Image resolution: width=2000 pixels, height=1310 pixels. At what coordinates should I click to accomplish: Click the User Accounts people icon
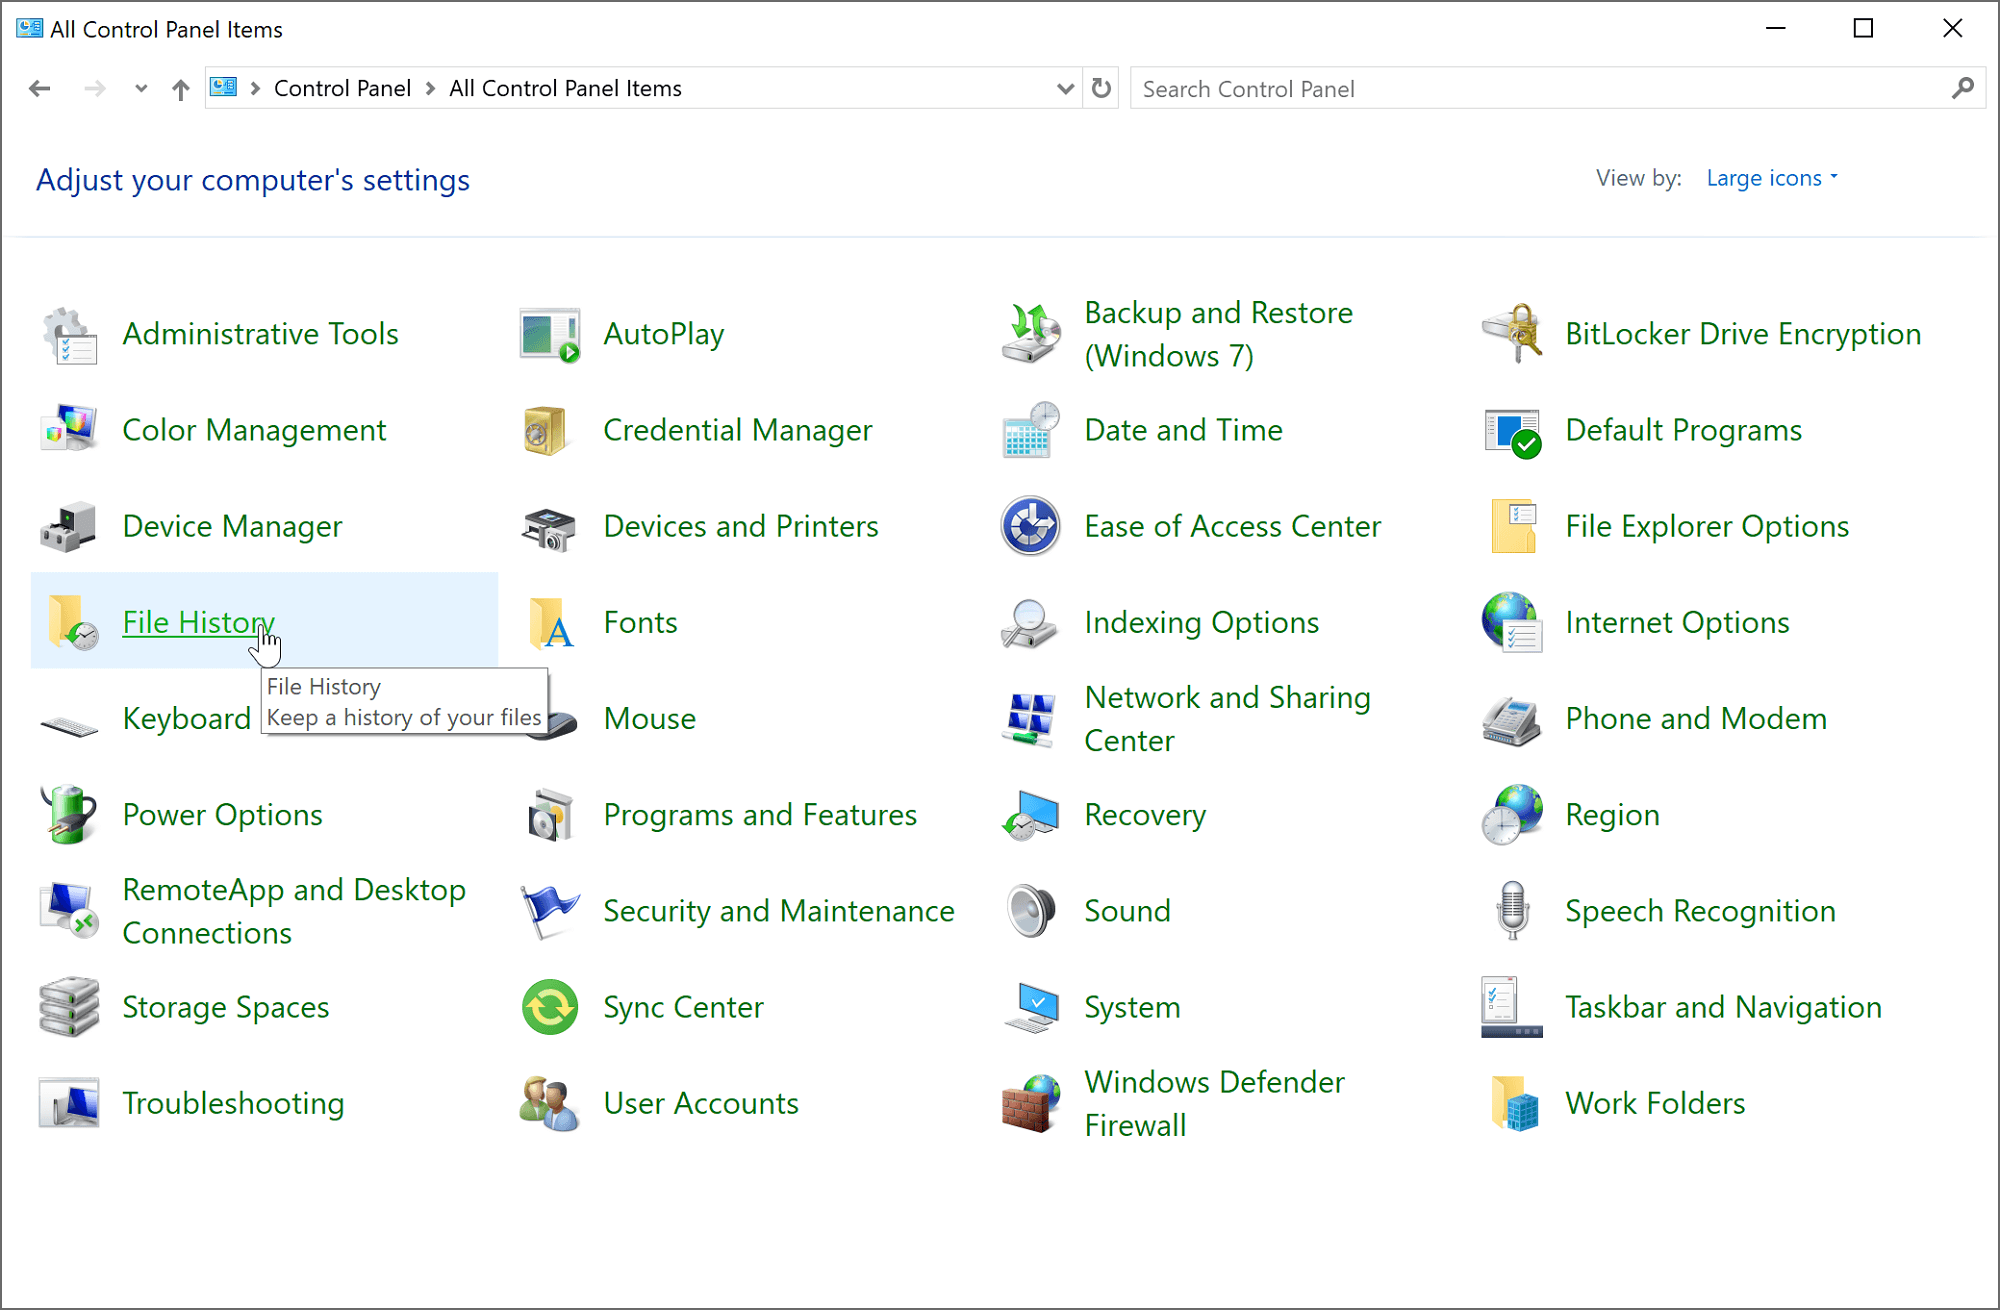click(550, 1104)
